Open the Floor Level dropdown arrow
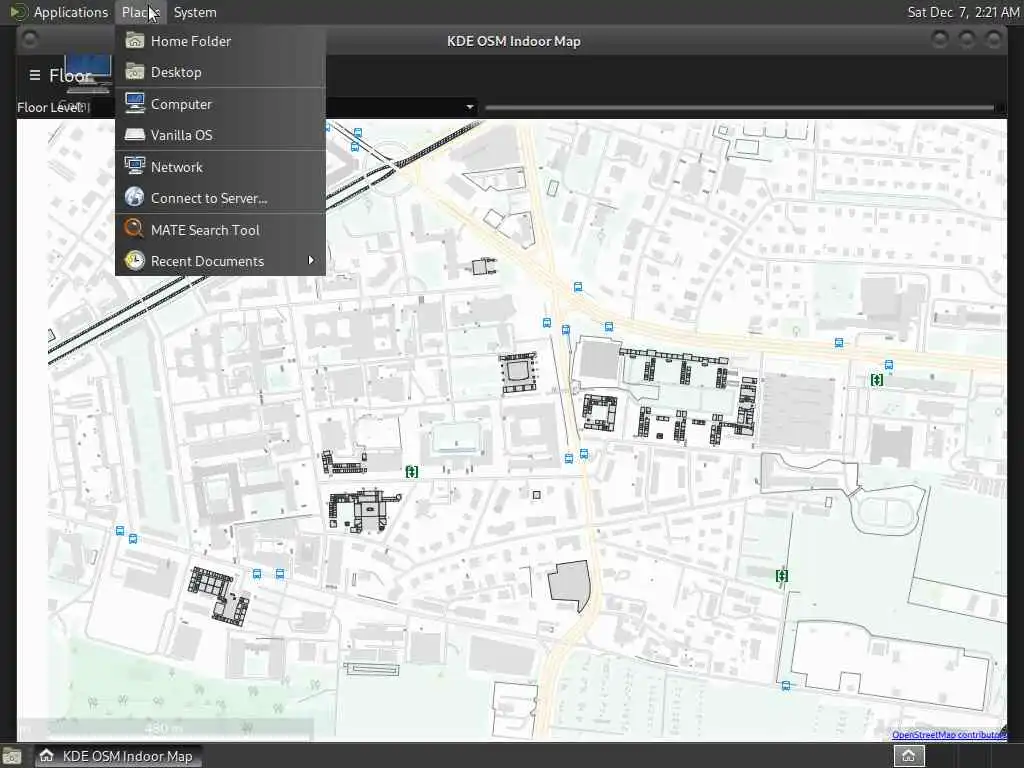This screenshot has height=768, width=1024. click(x=470, y=107)
